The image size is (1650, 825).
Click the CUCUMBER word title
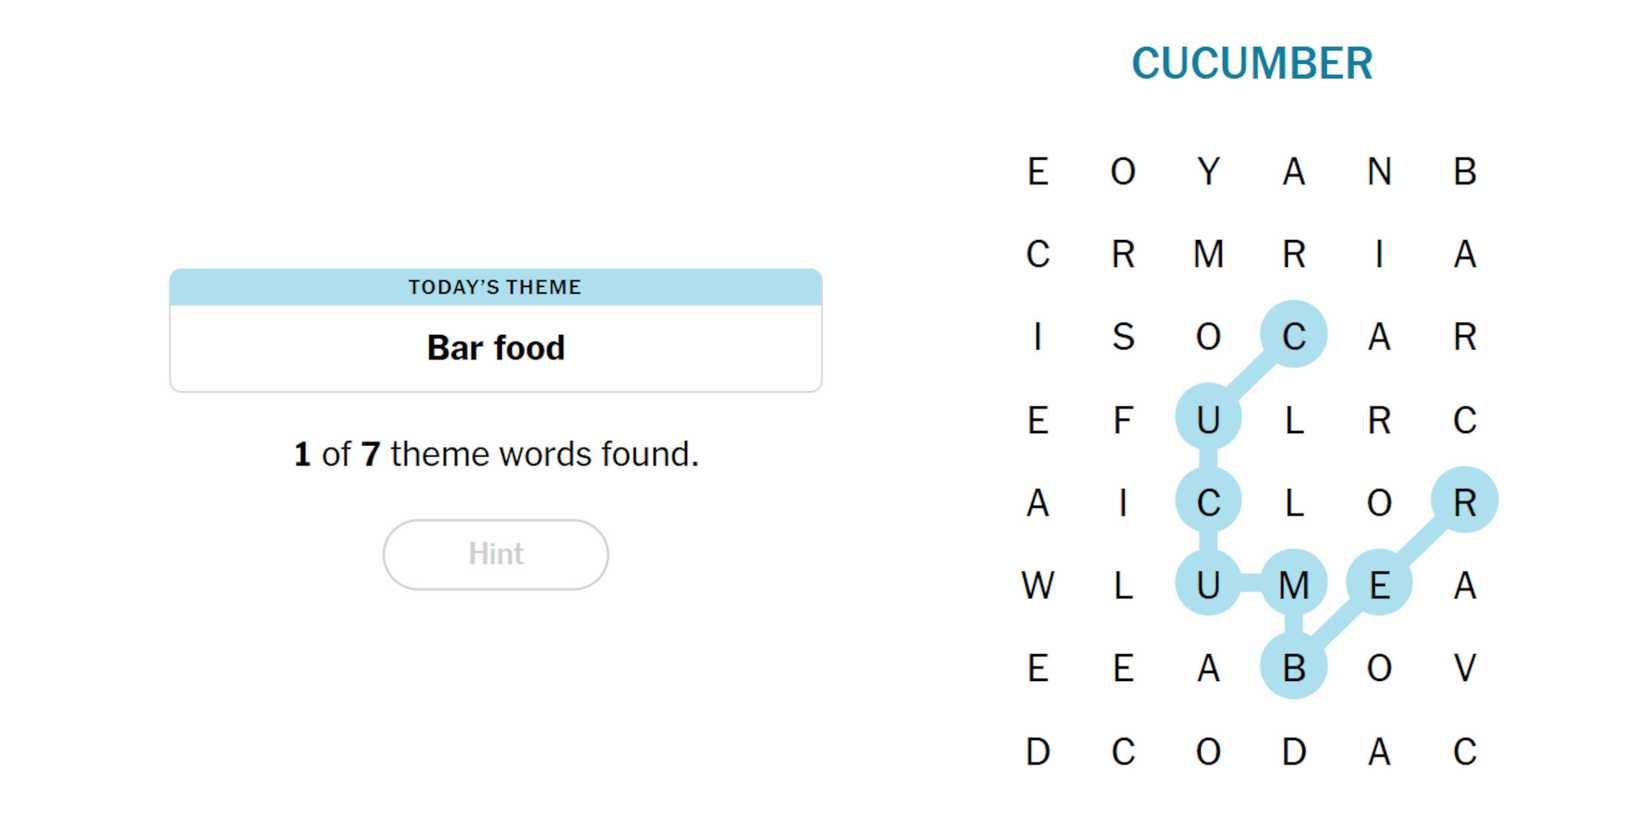(x=1251, y=64)
